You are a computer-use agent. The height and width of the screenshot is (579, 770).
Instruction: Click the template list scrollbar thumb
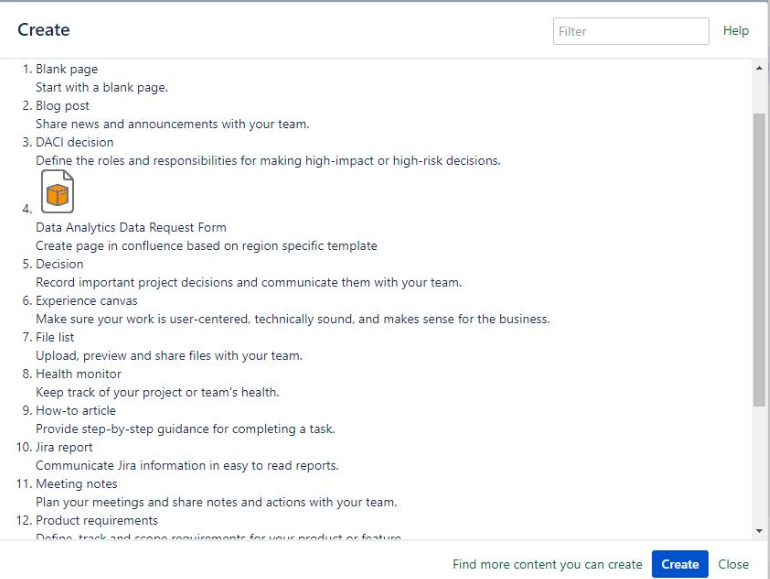759,259
